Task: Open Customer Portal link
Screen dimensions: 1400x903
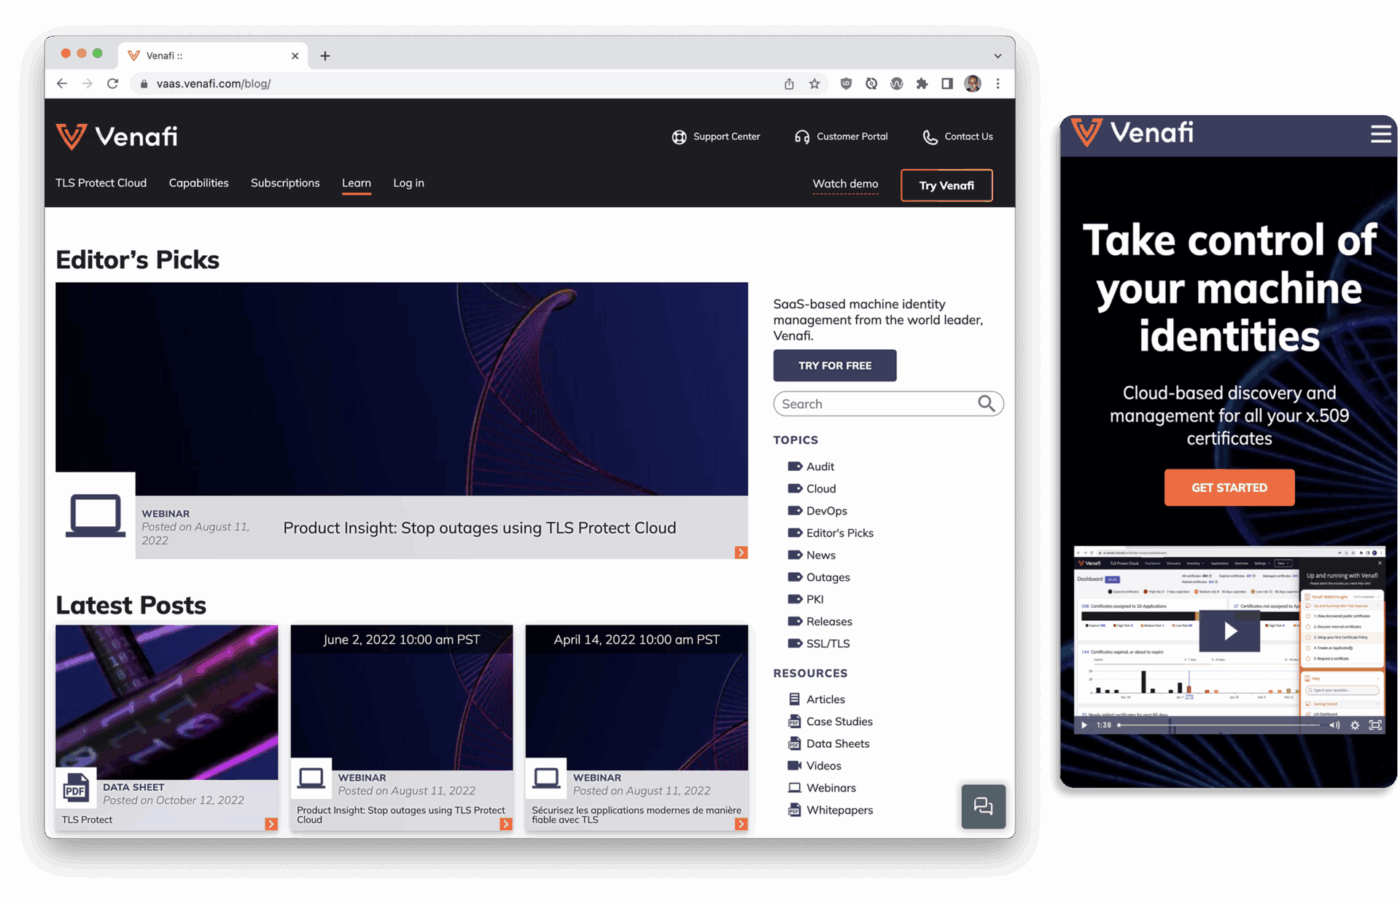Action: 841,137
